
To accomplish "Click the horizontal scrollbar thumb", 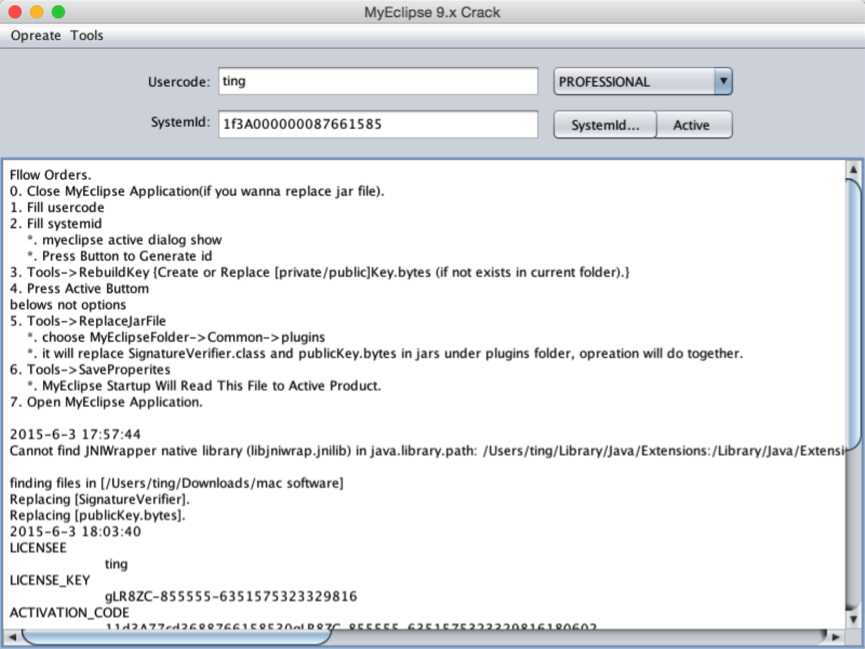I will [x=177, y=637].
